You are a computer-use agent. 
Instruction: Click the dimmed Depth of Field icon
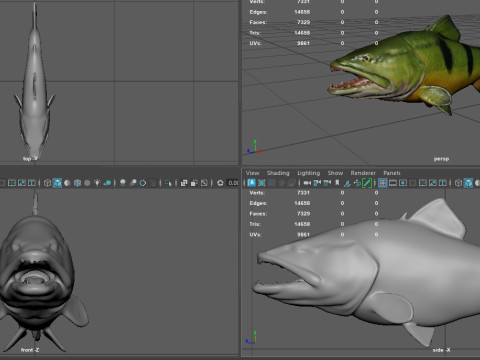tap(153, 183)
